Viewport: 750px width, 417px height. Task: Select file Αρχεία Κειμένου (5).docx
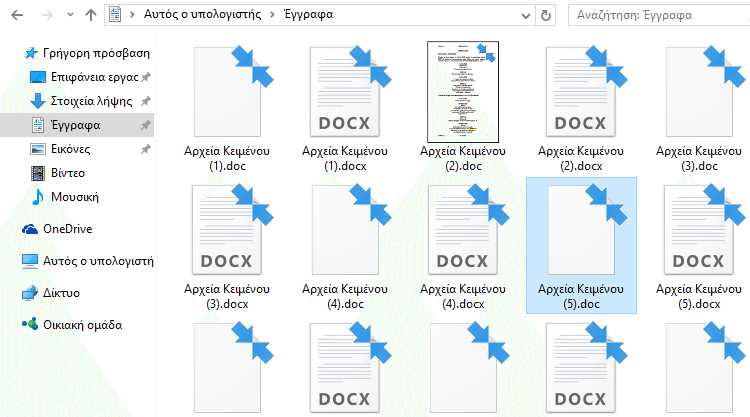pos(699,247)
